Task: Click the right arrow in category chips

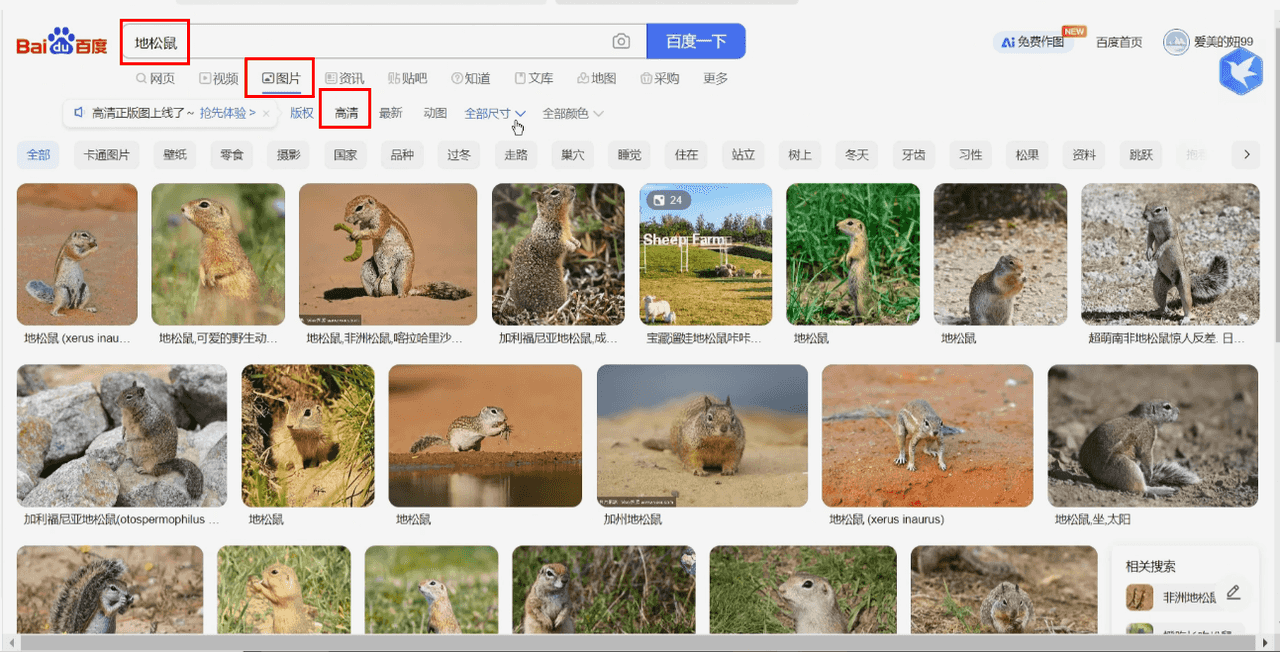Action: coord(1246,155)
